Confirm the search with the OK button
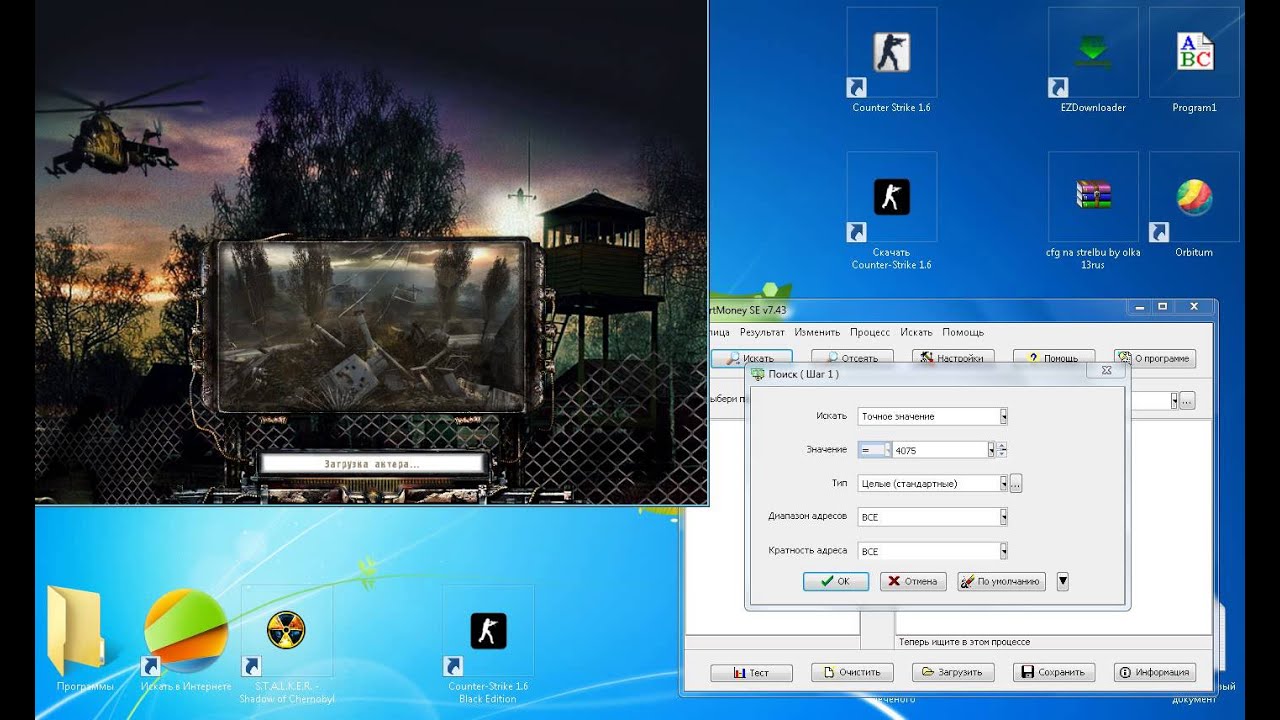This screenshot has height=720, width=1280. 835,581
